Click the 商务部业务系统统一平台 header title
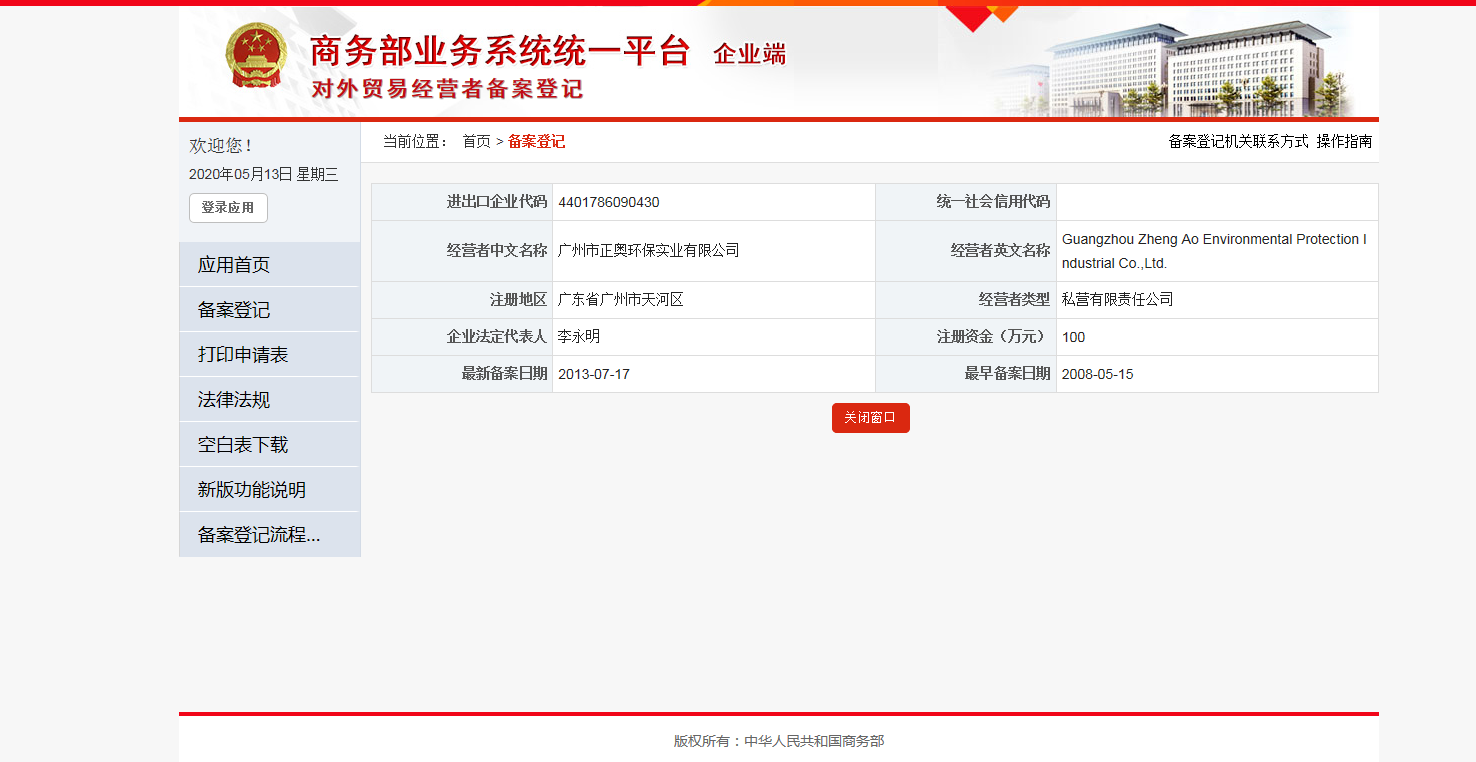 tap(500, 52)
